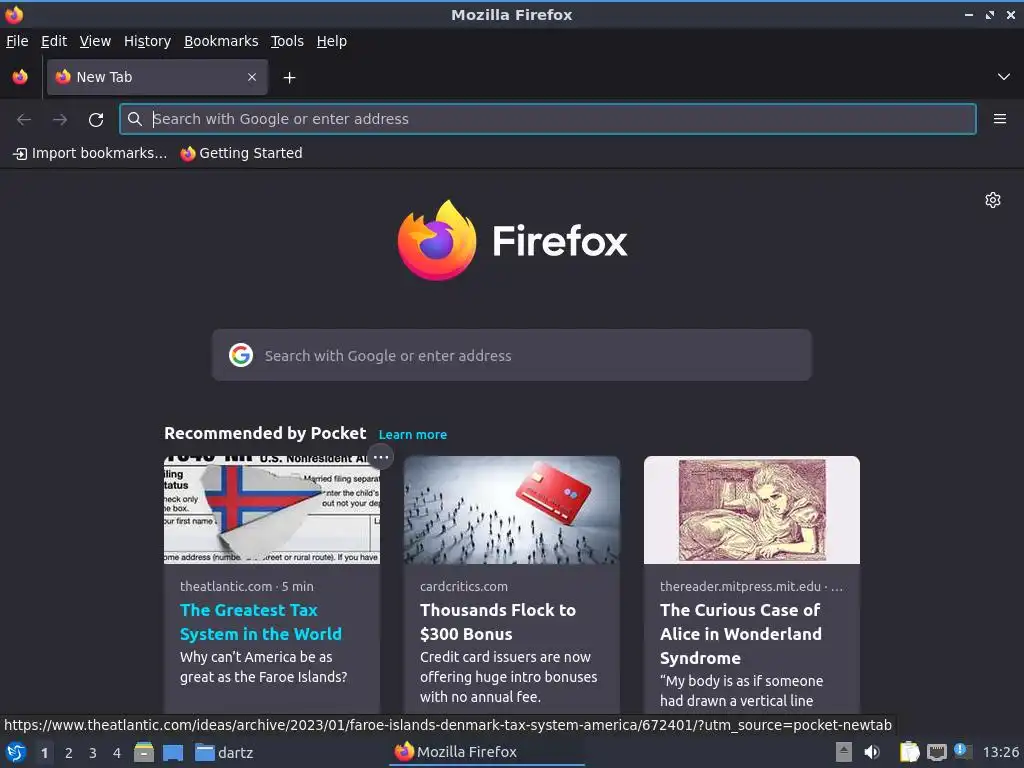This screenshot has width=1024, height=768.
Task: Open Curious Case of Alice article title
Action: pyautogui.click(x=741, y=633)
